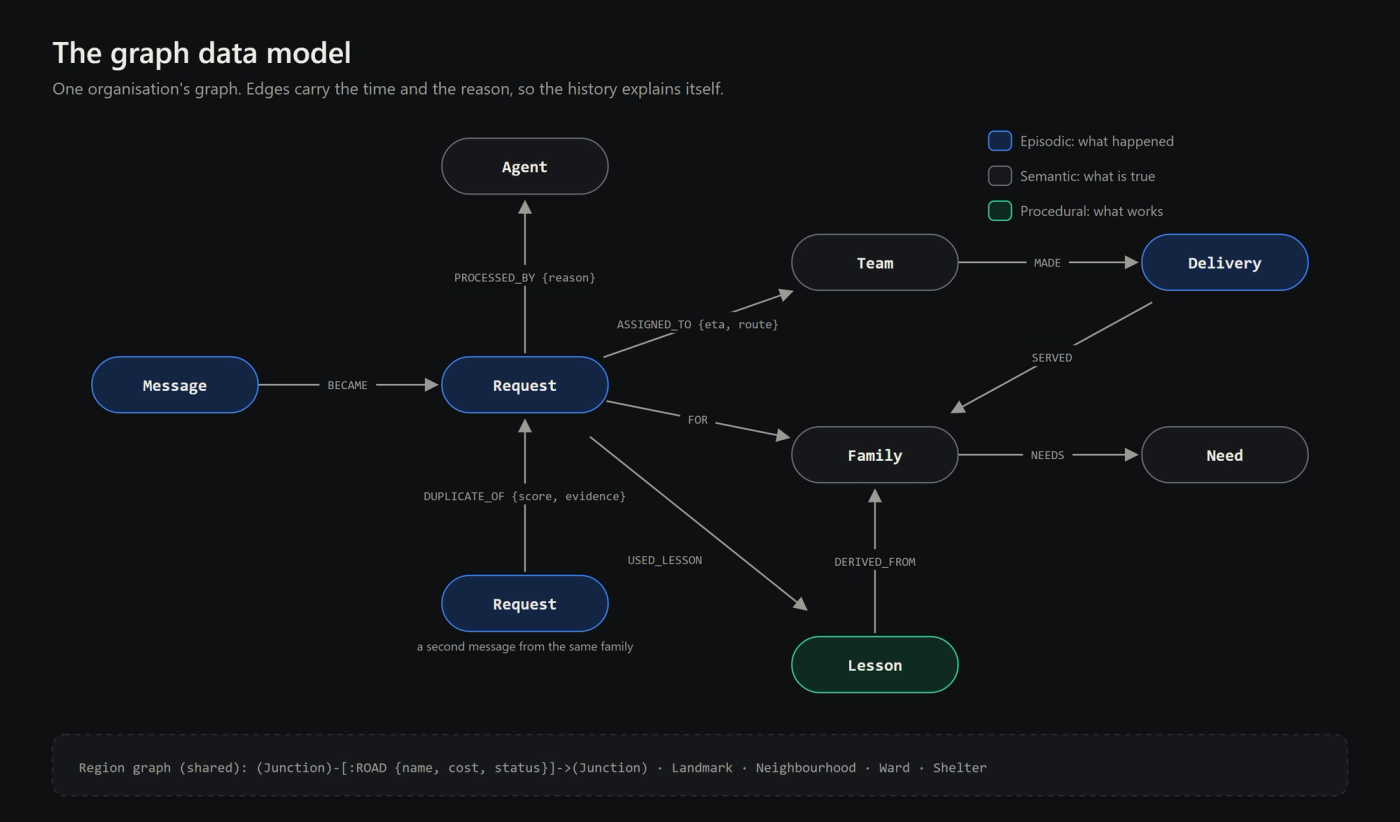Select the Delivery node

coord(1225,263)
